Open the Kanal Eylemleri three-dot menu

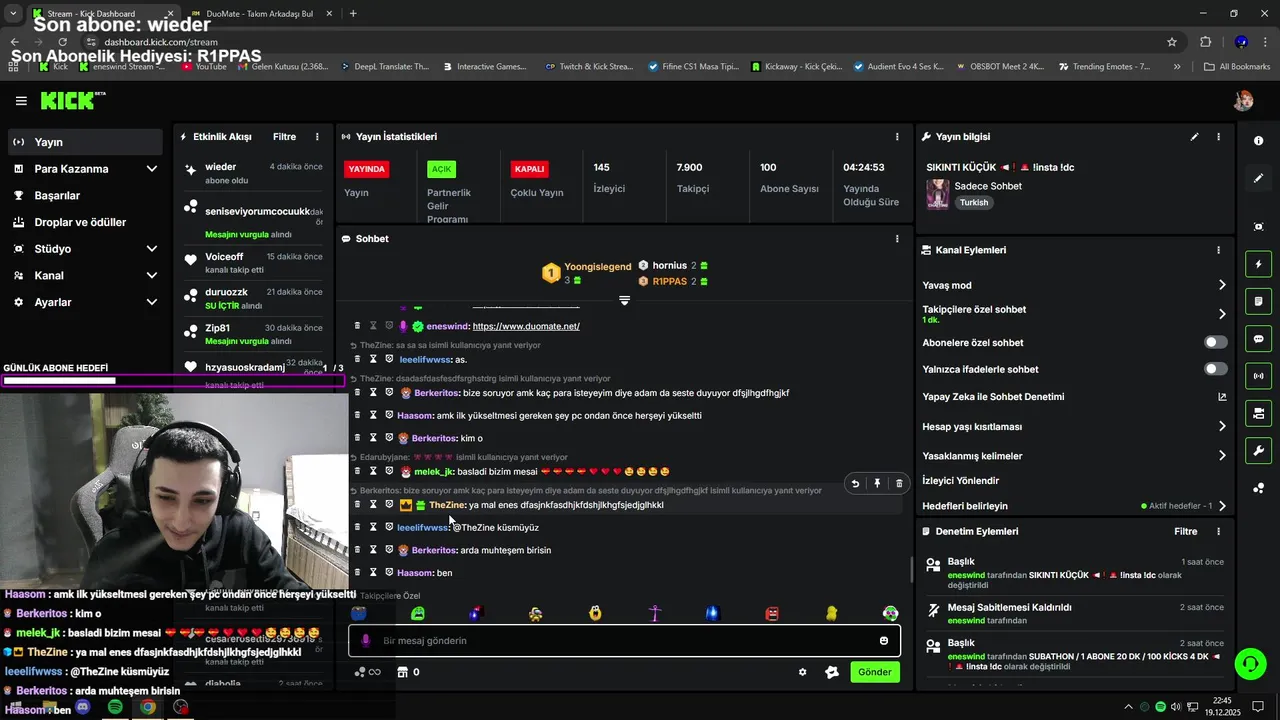click(x=1218, y=250)
